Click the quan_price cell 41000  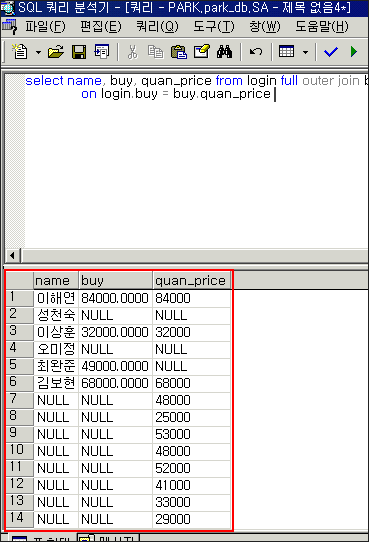coord(192,485)
